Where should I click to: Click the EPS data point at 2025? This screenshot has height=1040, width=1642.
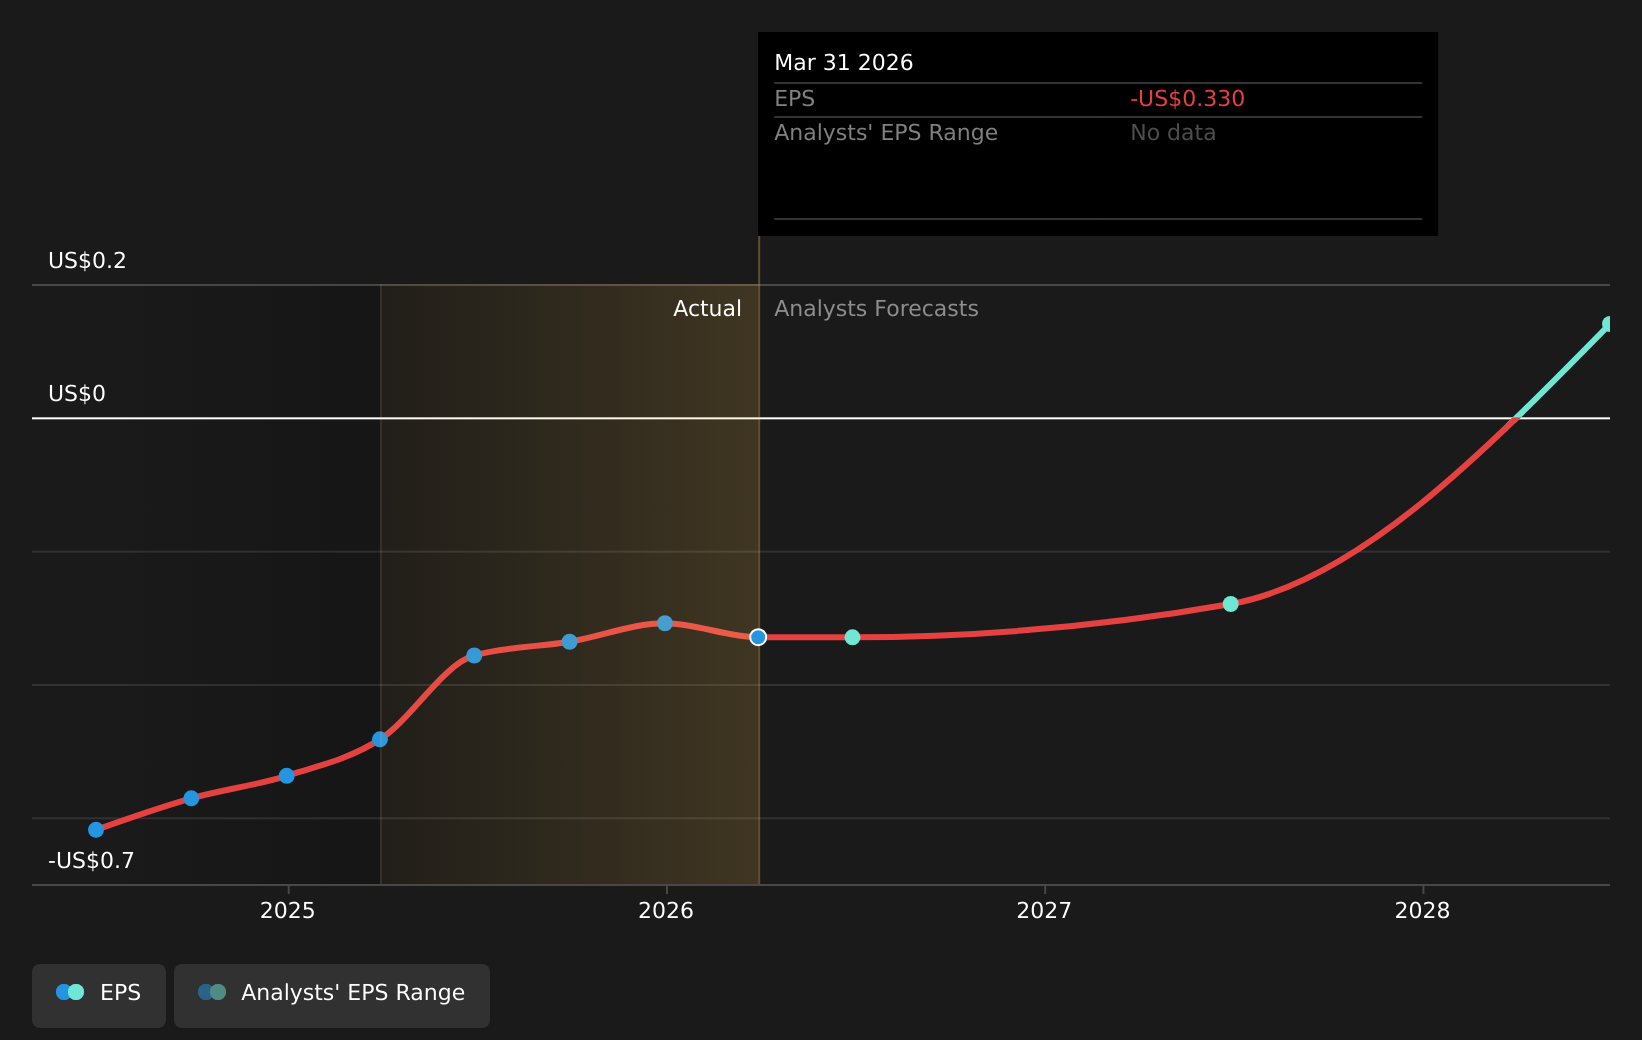click(x=287, y=776)
